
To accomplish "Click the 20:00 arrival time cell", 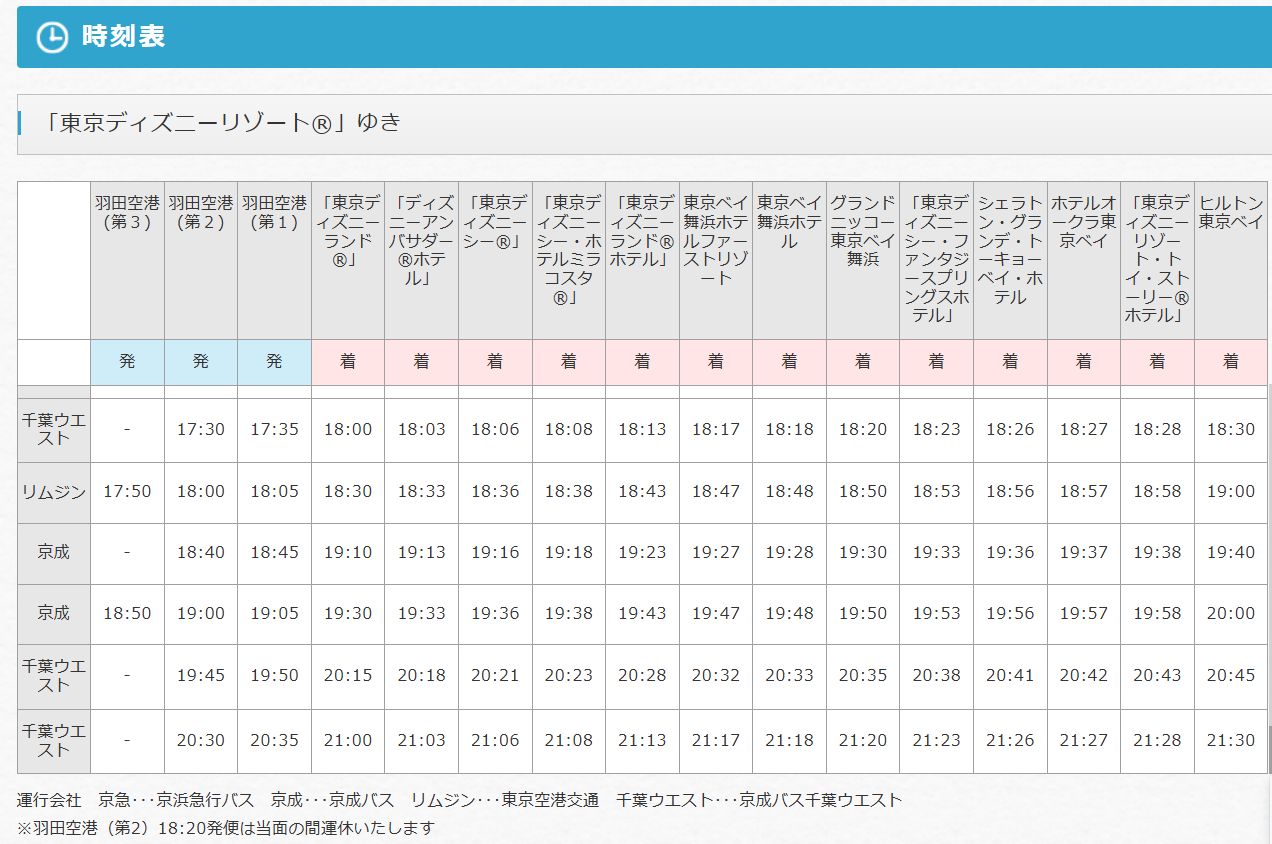I will pos(1231,614).
